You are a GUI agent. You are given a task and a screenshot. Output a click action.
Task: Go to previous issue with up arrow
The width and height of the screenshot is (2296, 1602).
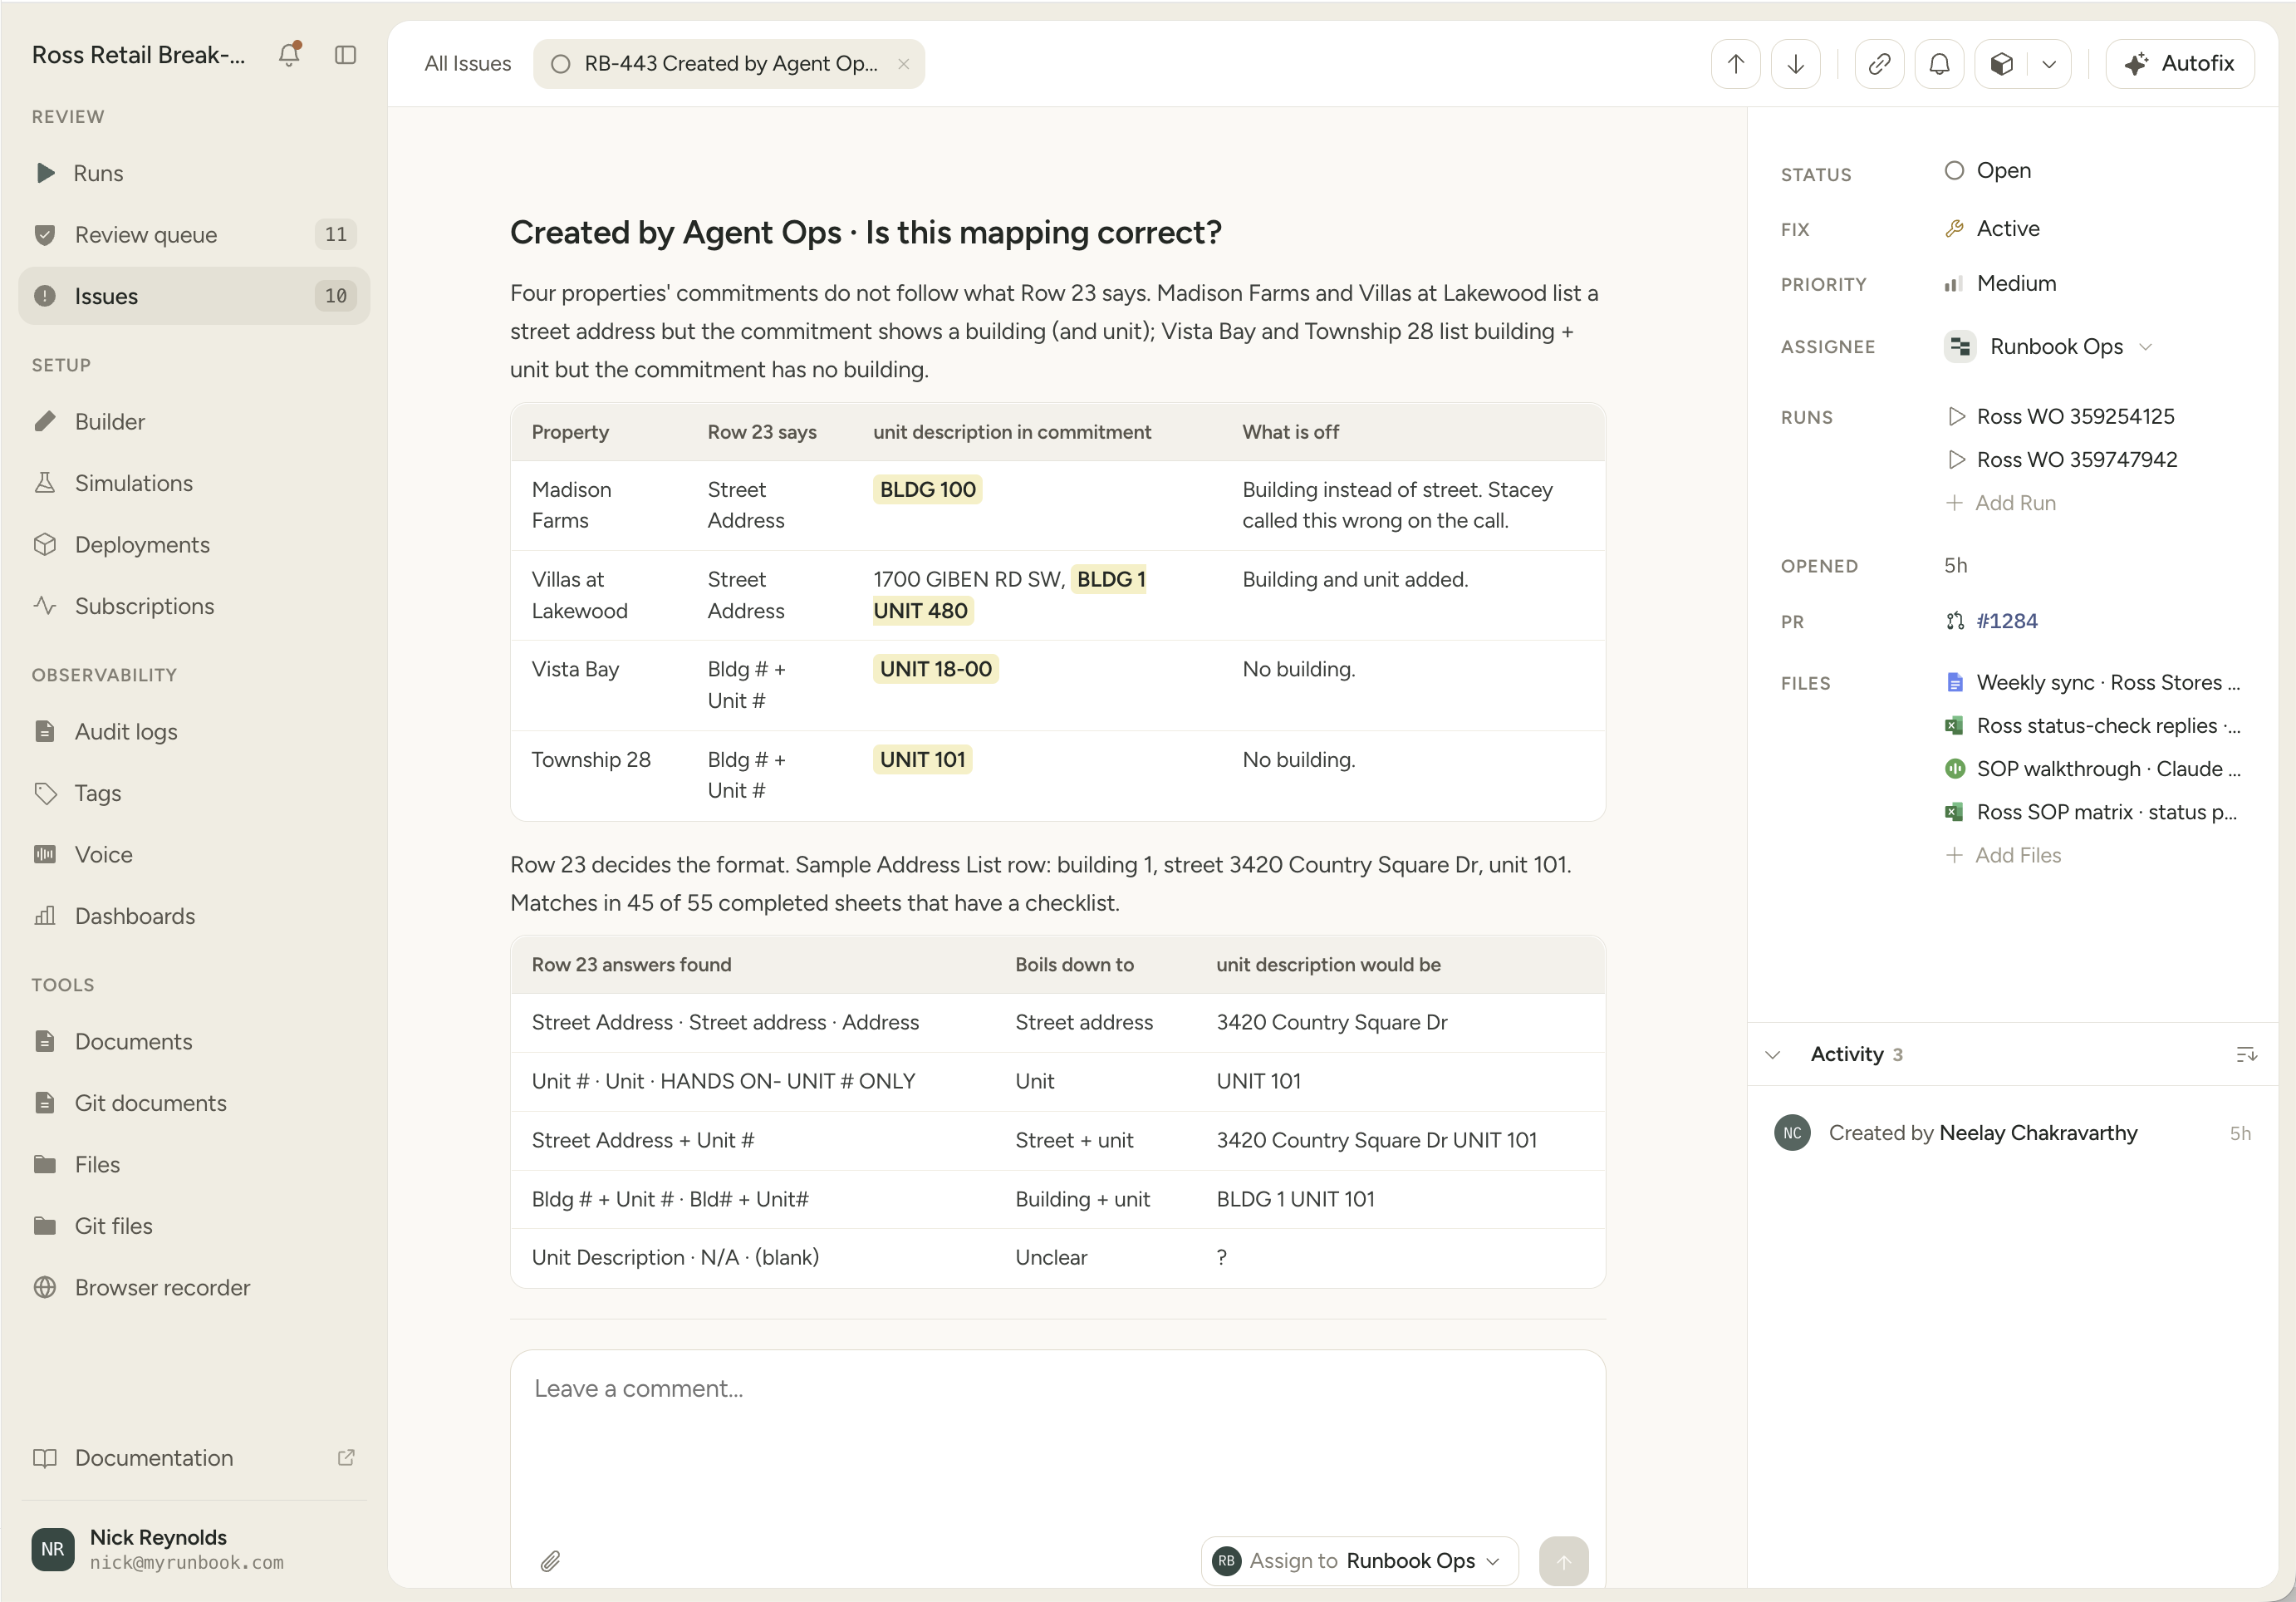click(x=1735, y=64)
